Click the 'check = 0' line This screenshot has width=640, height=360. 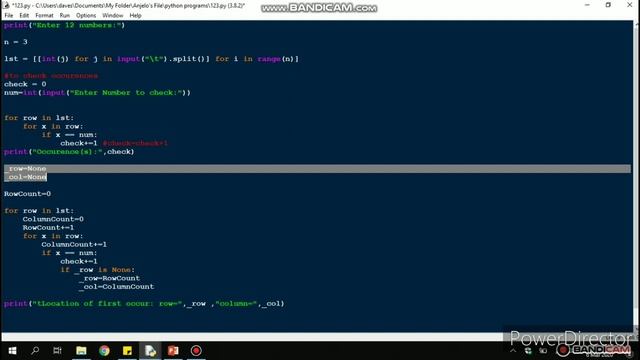[25, 84]
